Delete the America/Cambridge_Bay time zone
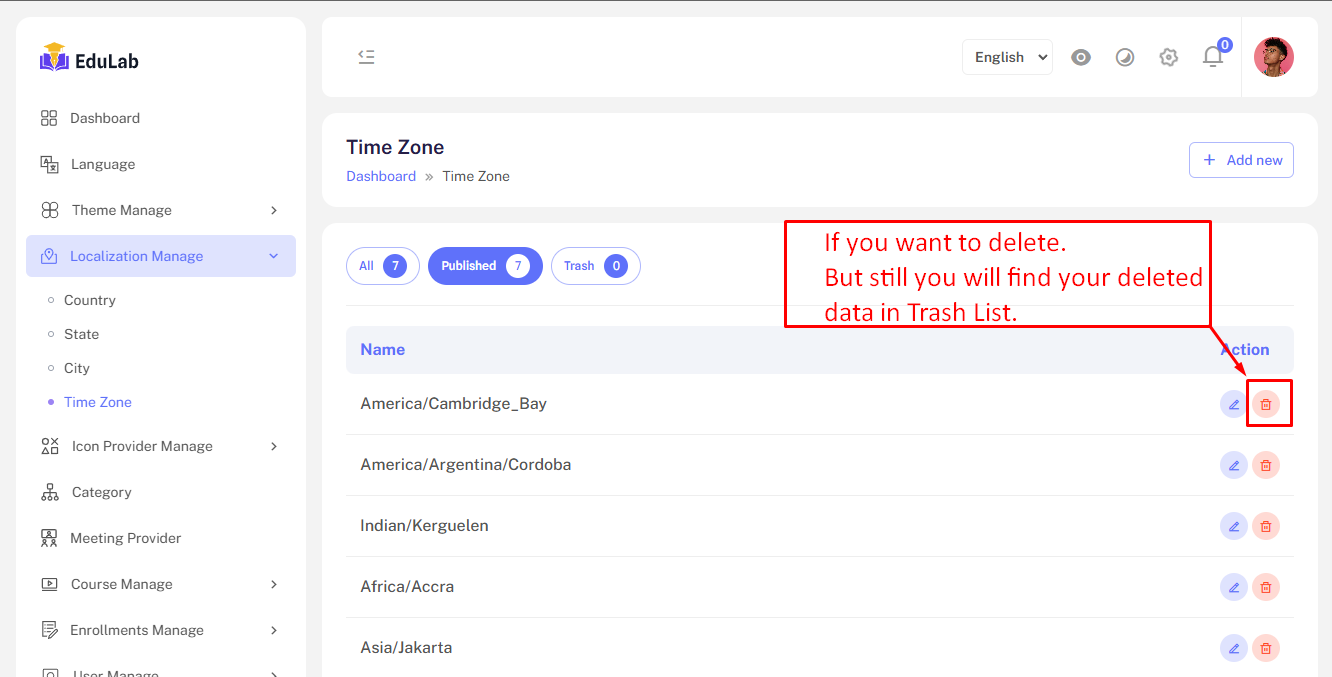 [1266, 404]
